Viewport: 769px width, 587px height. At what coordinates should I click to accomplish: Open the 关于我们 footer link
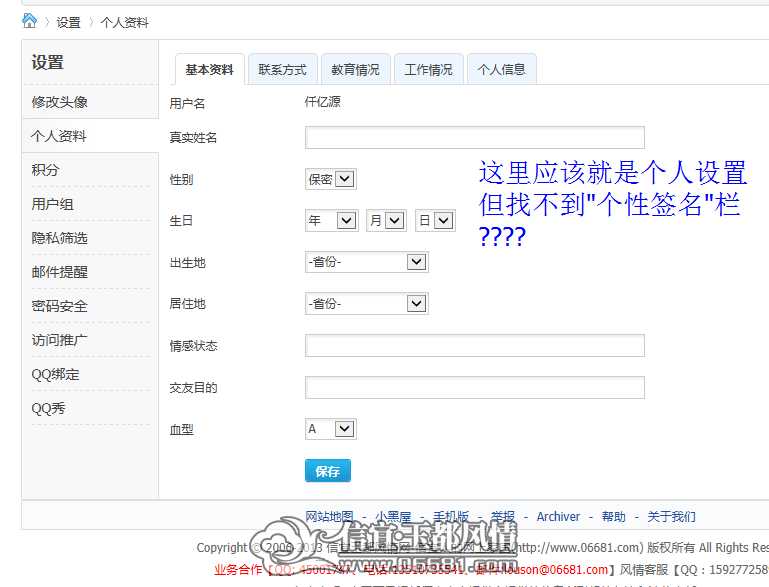pos(671,516)
